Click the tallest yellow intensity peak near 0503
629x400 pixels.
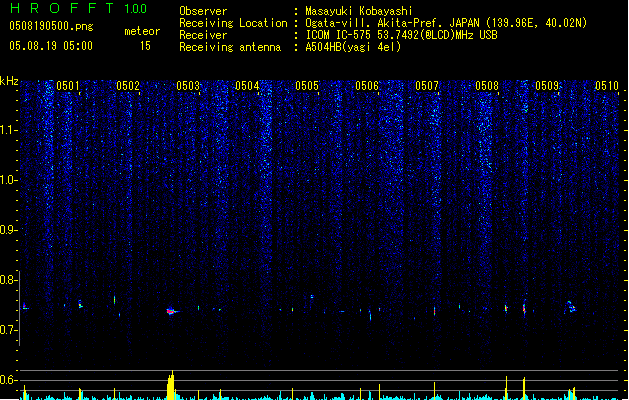tap(171, 385)
